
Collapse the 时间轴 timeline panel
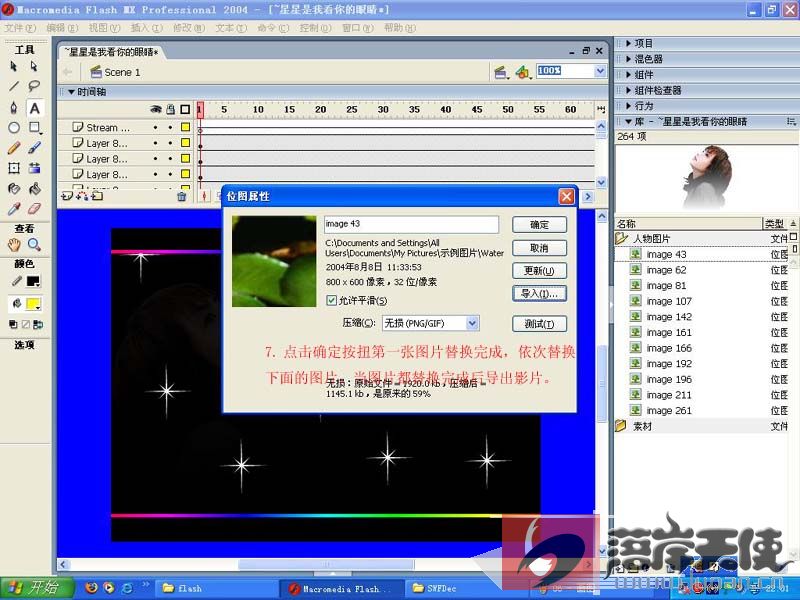[71, 92]
